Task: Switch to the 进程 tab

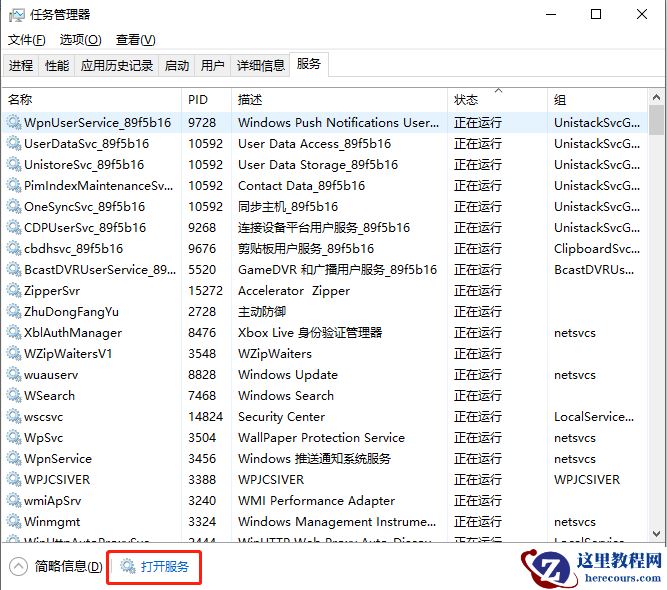Action: click(x=21, y=66)
